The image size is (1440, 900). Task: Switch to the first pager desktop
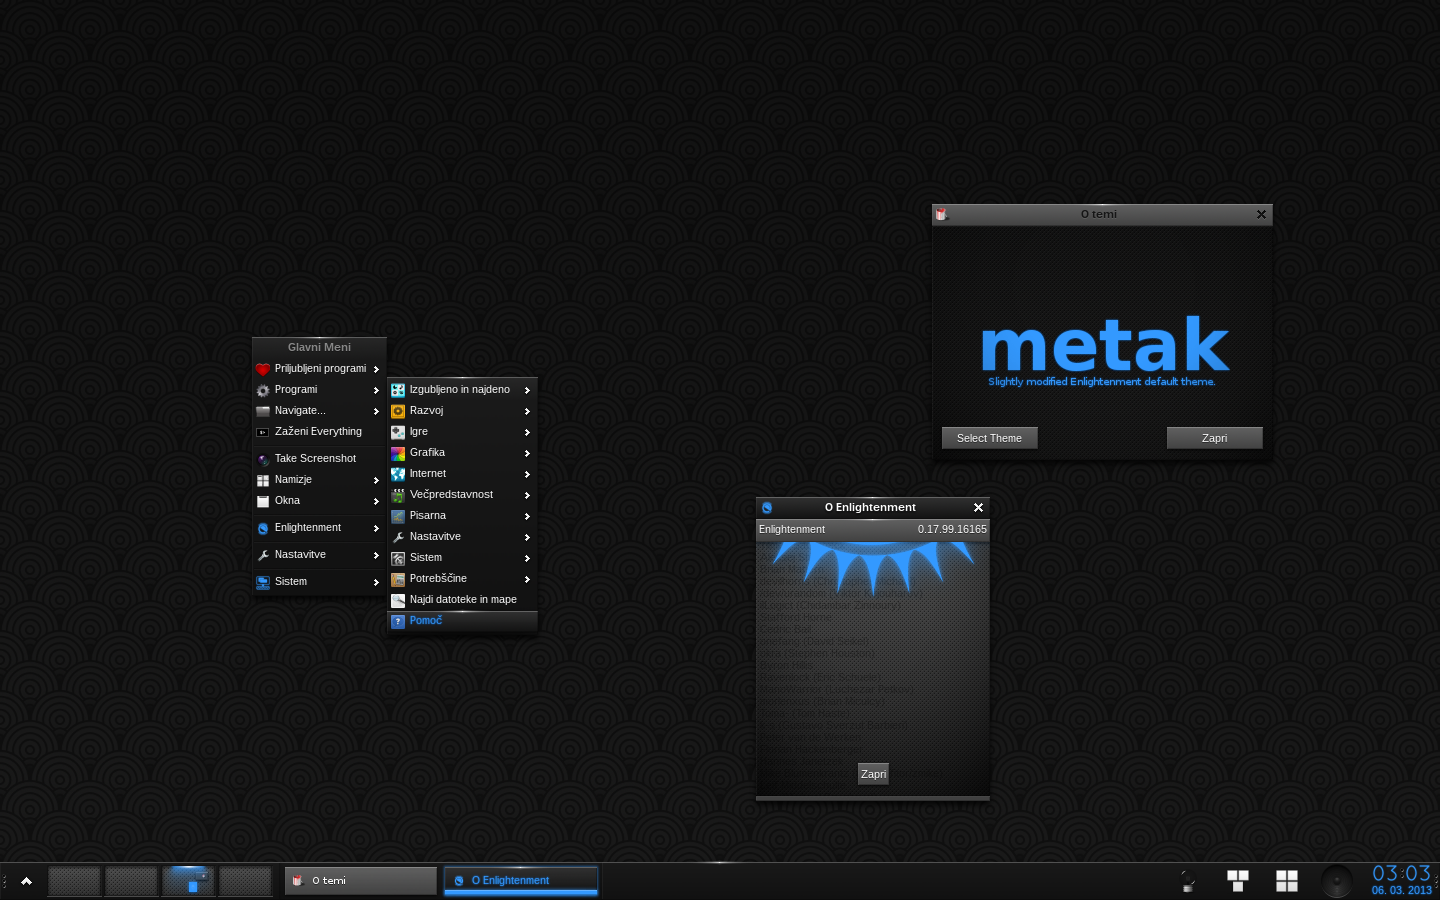pos(74,881)
